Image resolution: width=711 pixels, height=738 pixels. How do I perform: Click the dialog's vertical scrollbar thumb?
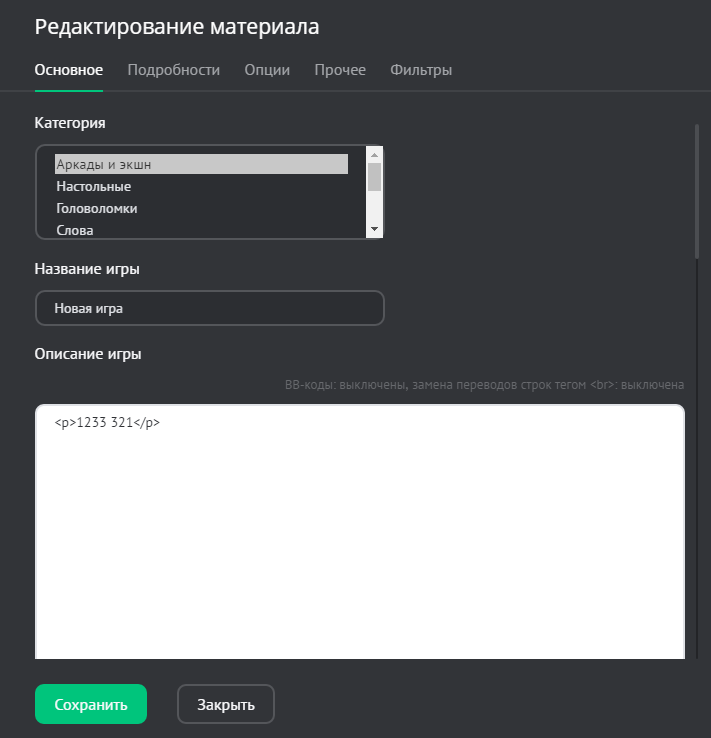[696, 190]
